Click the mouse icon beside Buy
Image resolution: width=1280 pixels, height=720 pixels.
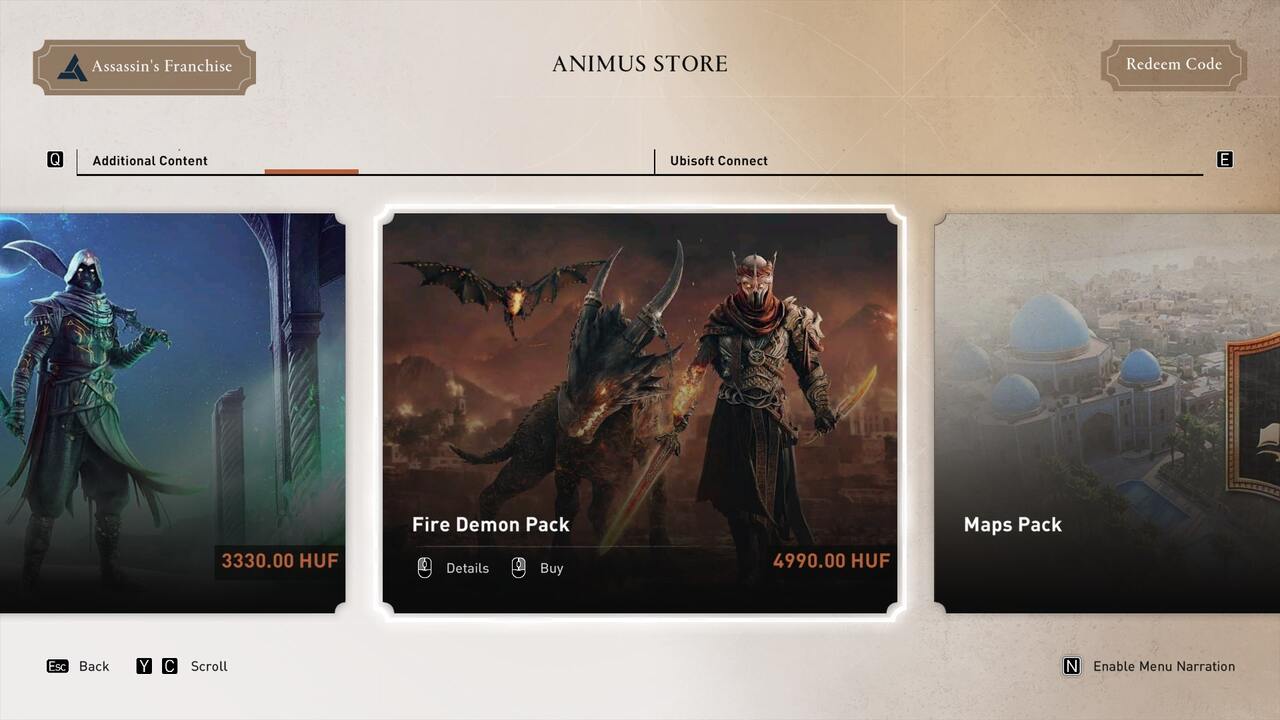coord(518,568)
